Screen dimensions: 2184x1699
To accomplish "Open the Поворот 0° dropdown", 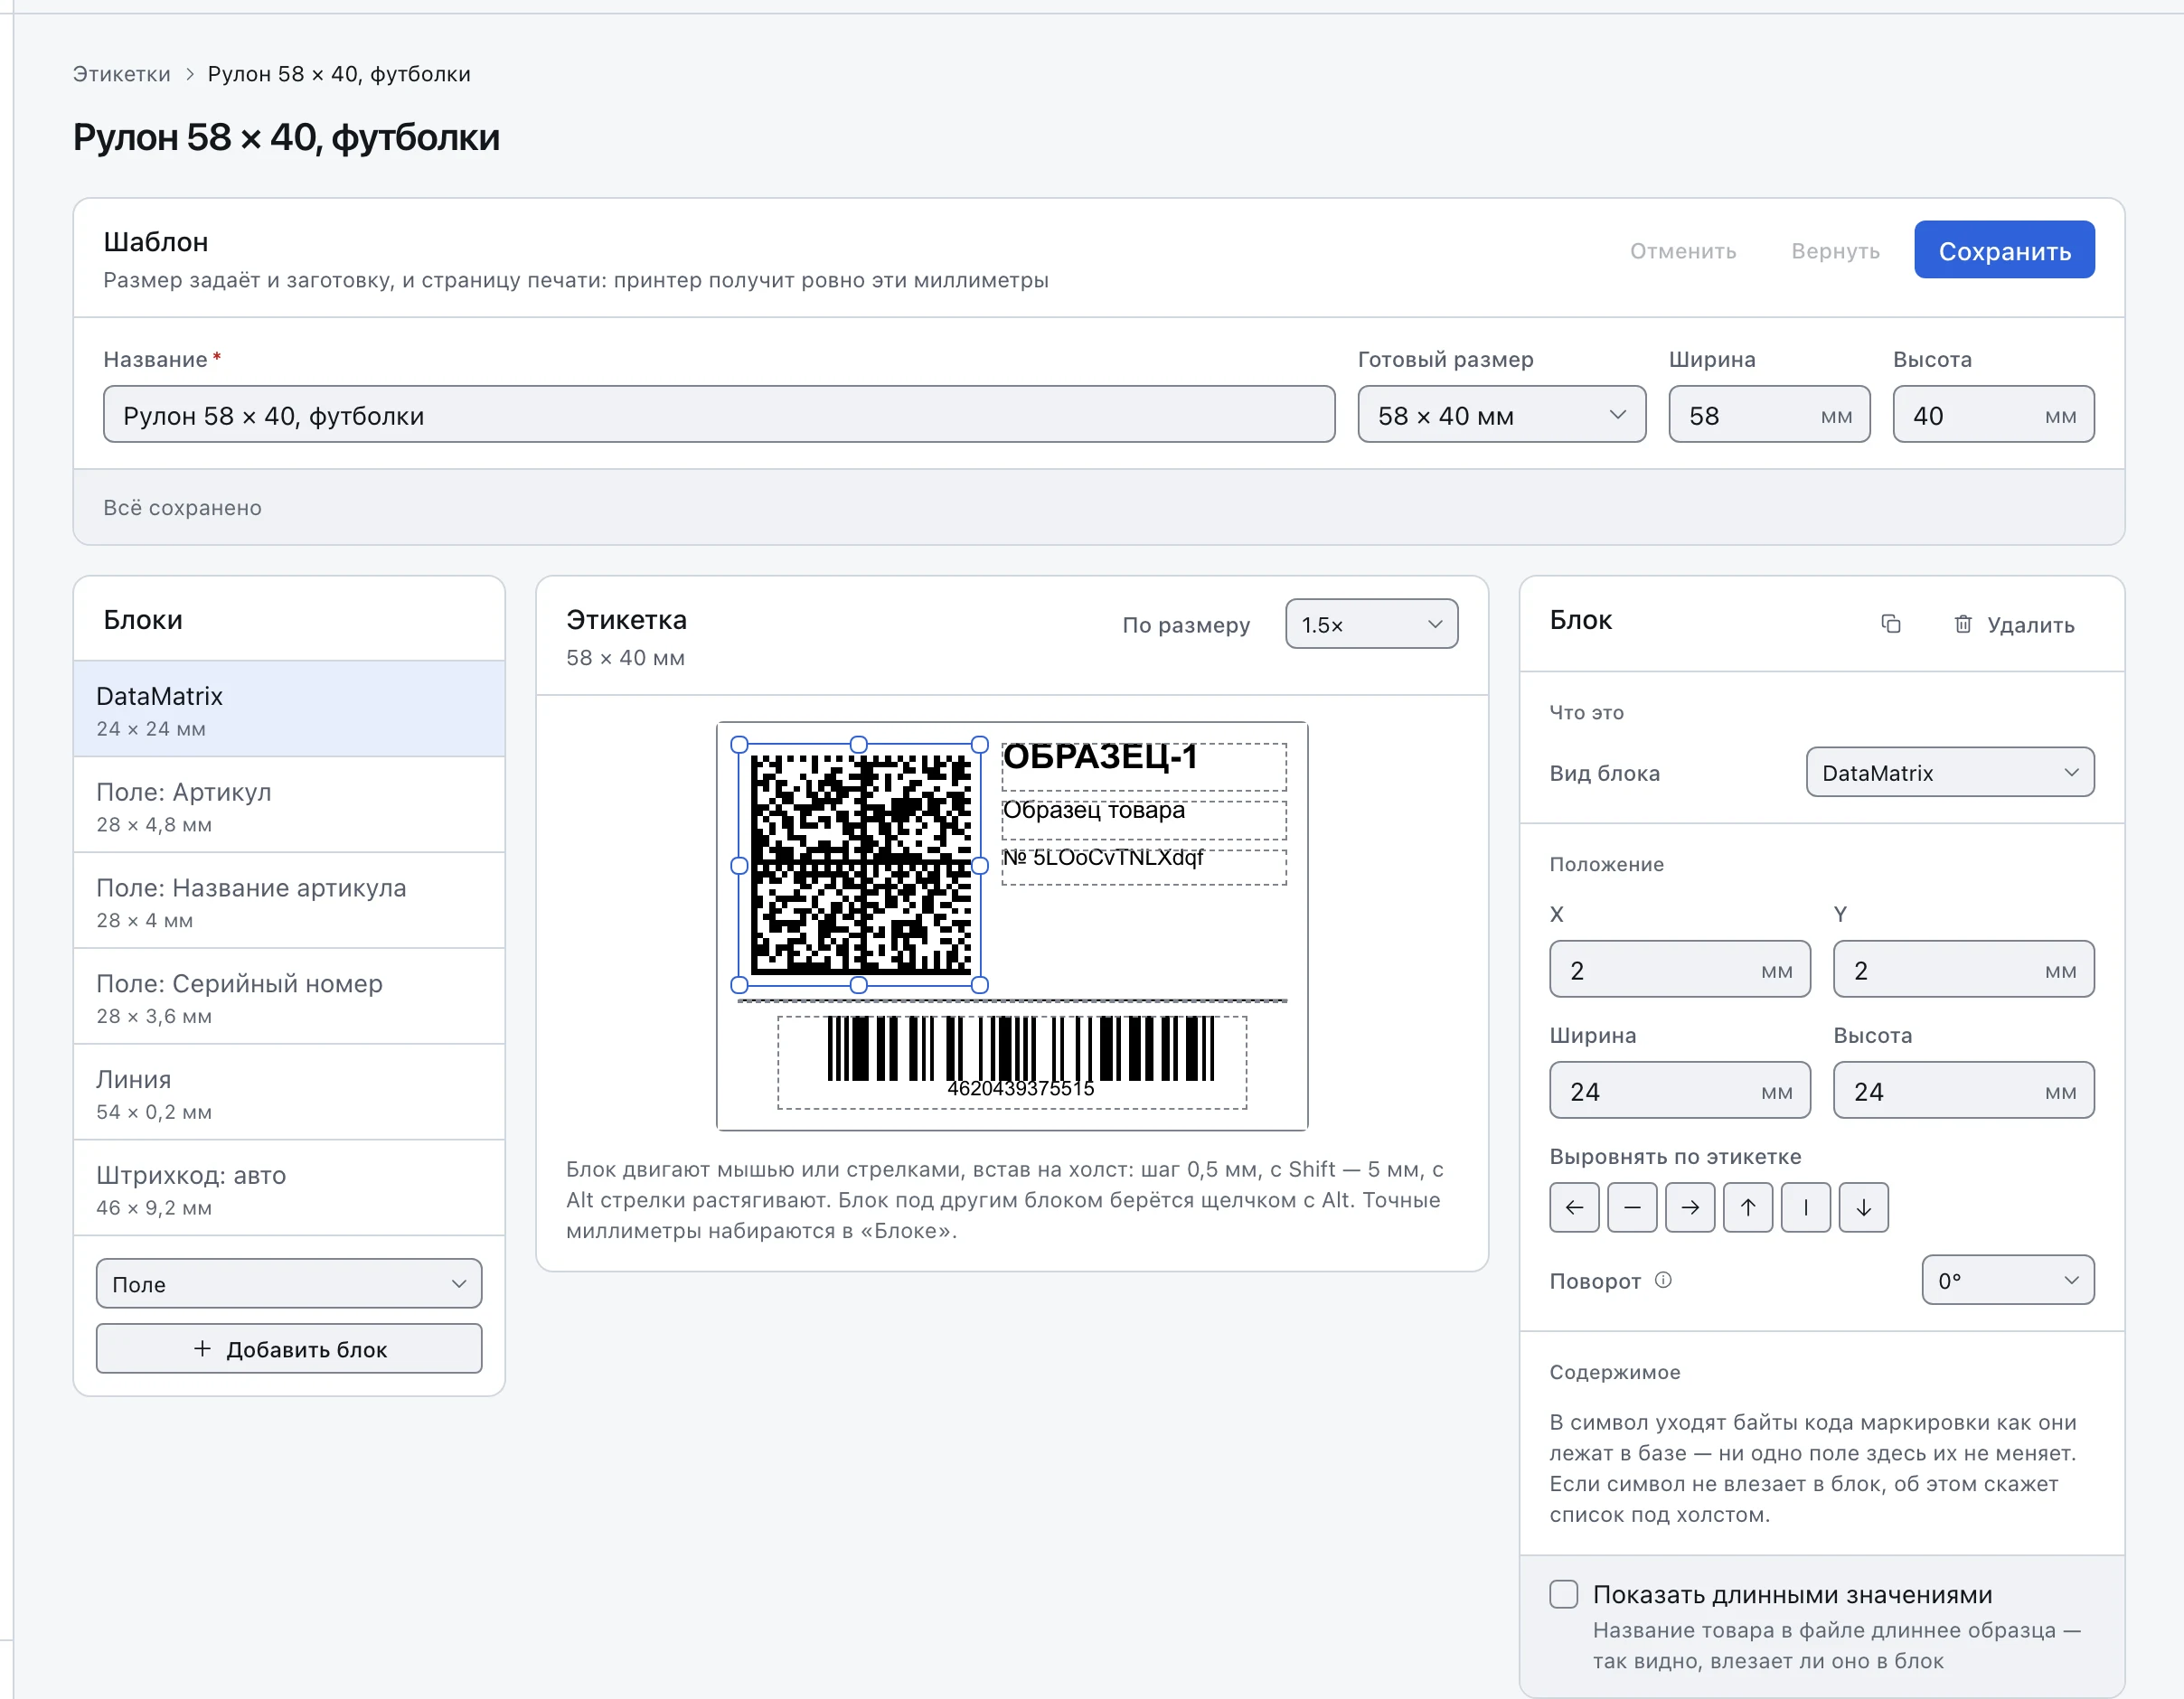I will (2007, 1280).
